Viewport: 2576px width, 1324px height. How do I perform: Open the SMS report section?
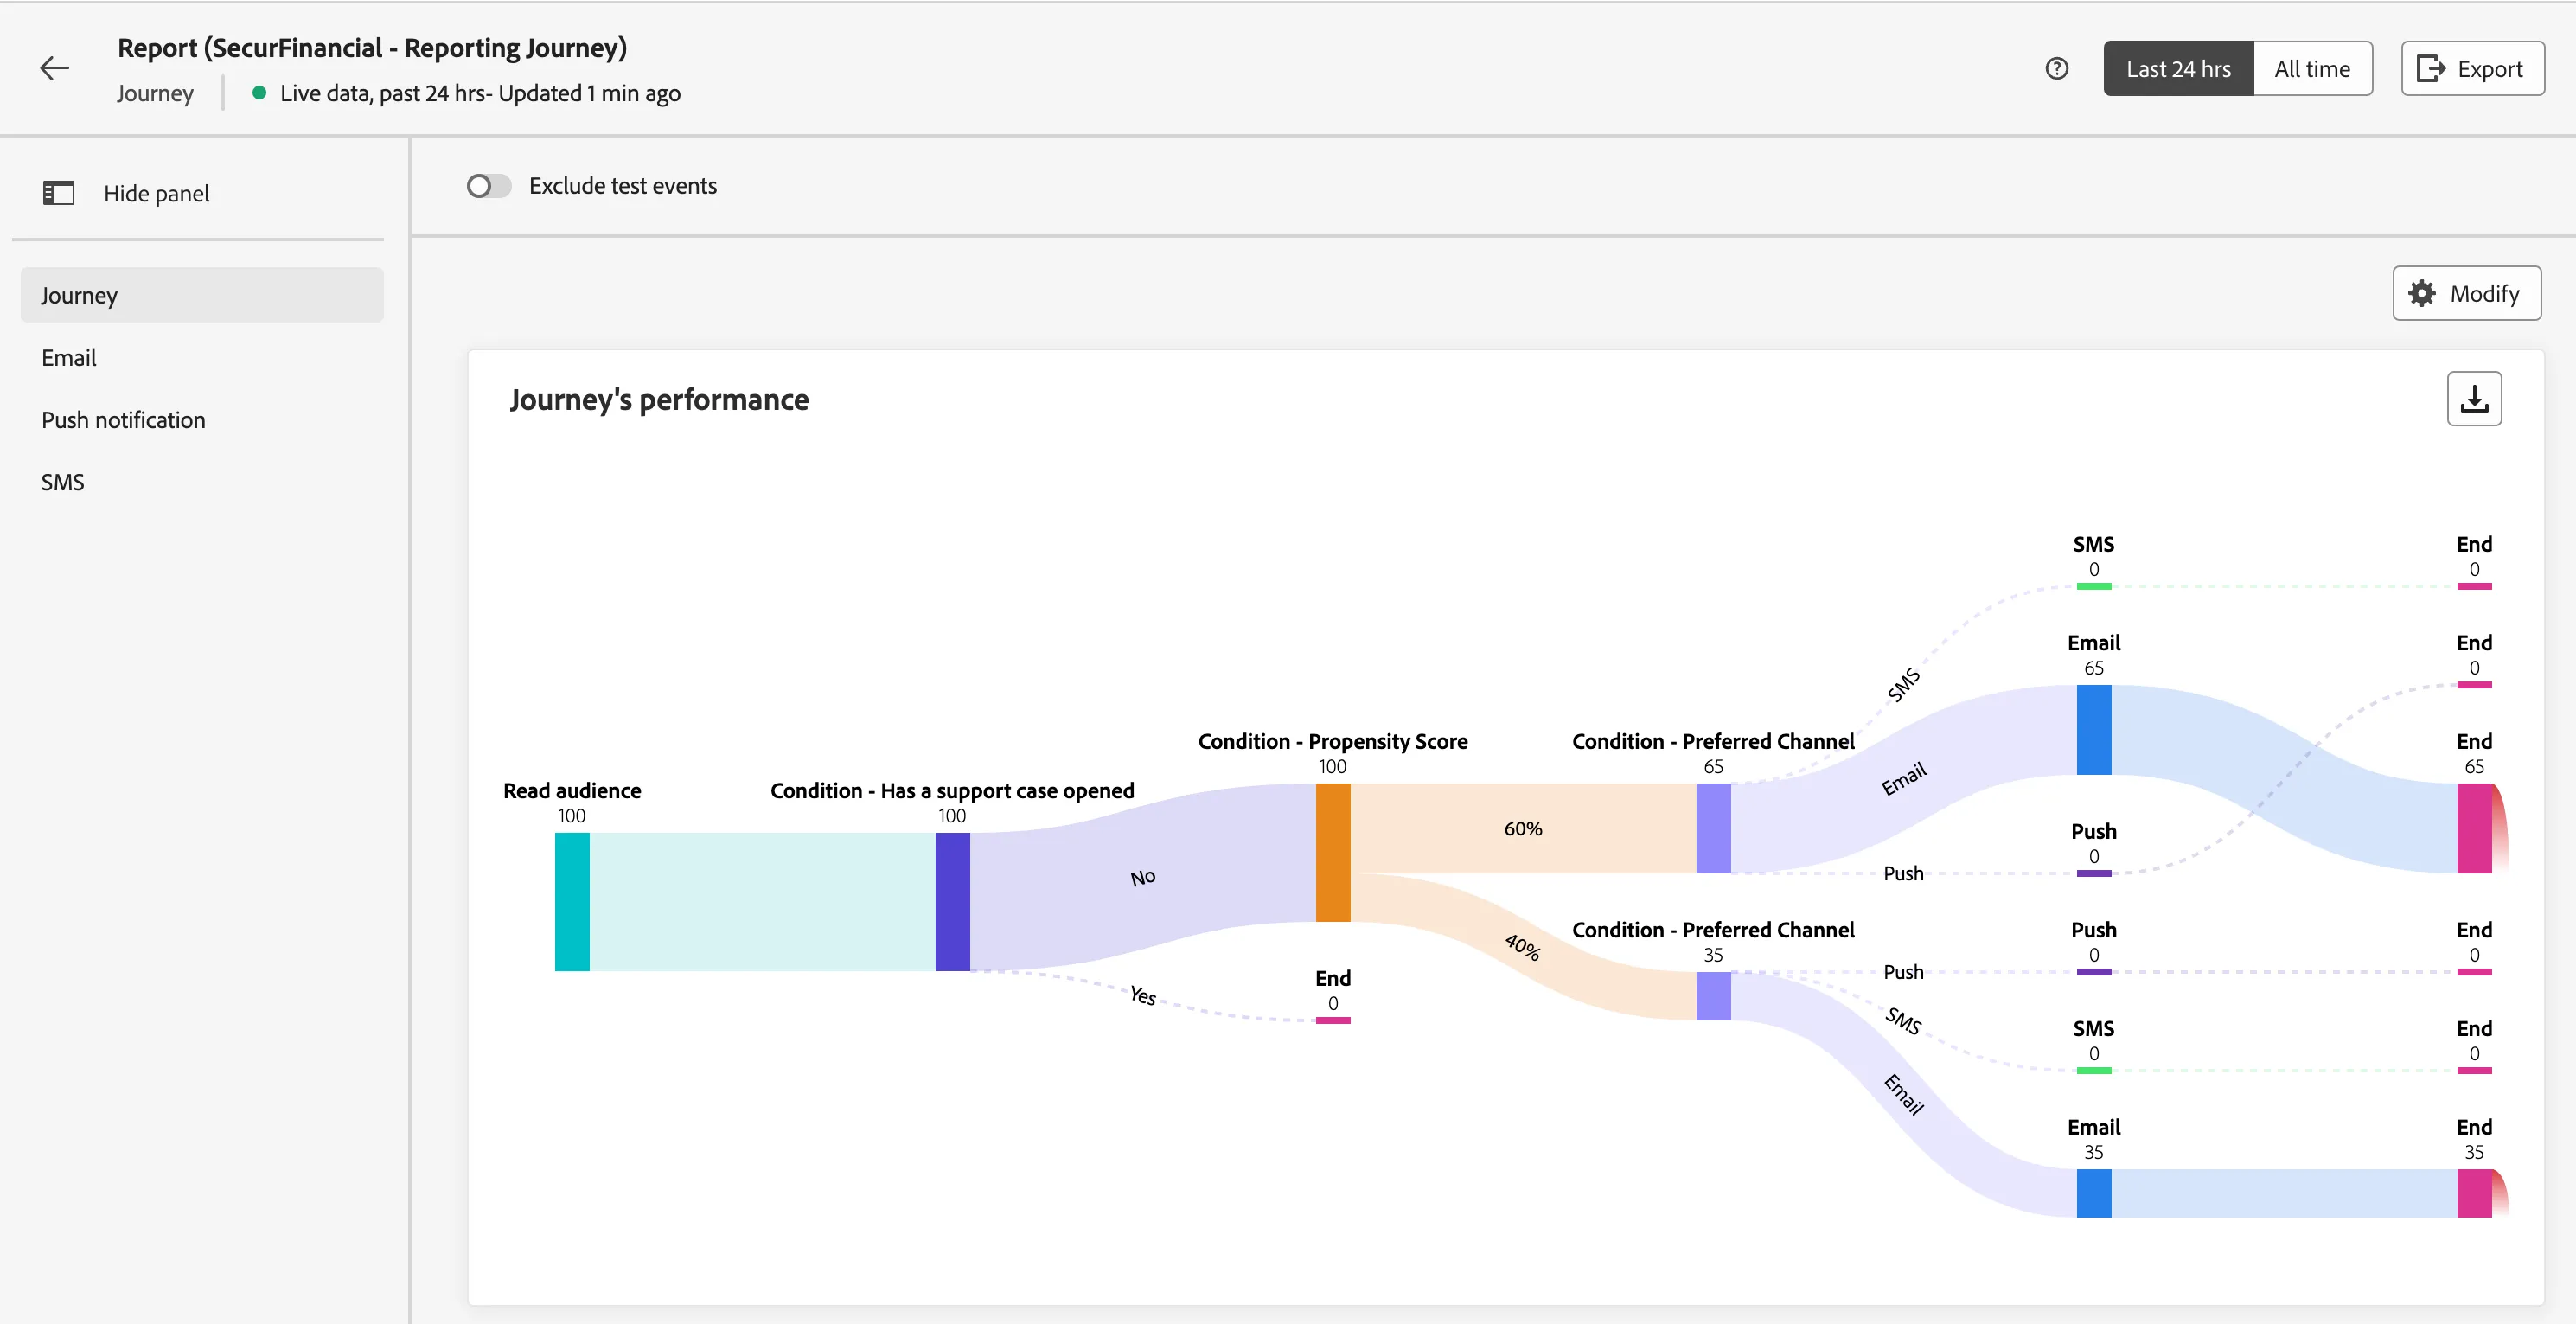point(202,482)
